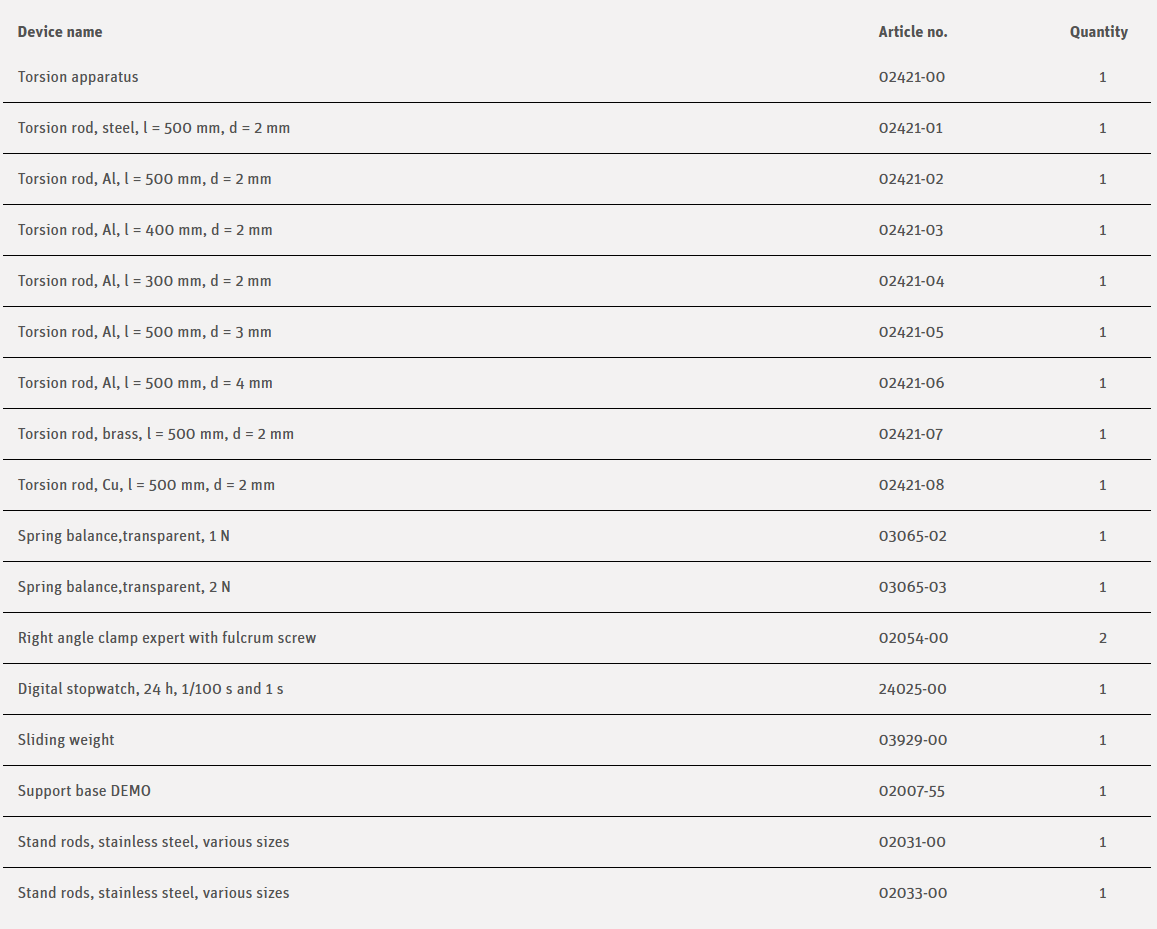Click article number 03065-03
1157x929 pixels.
click(x=912, y=587)
